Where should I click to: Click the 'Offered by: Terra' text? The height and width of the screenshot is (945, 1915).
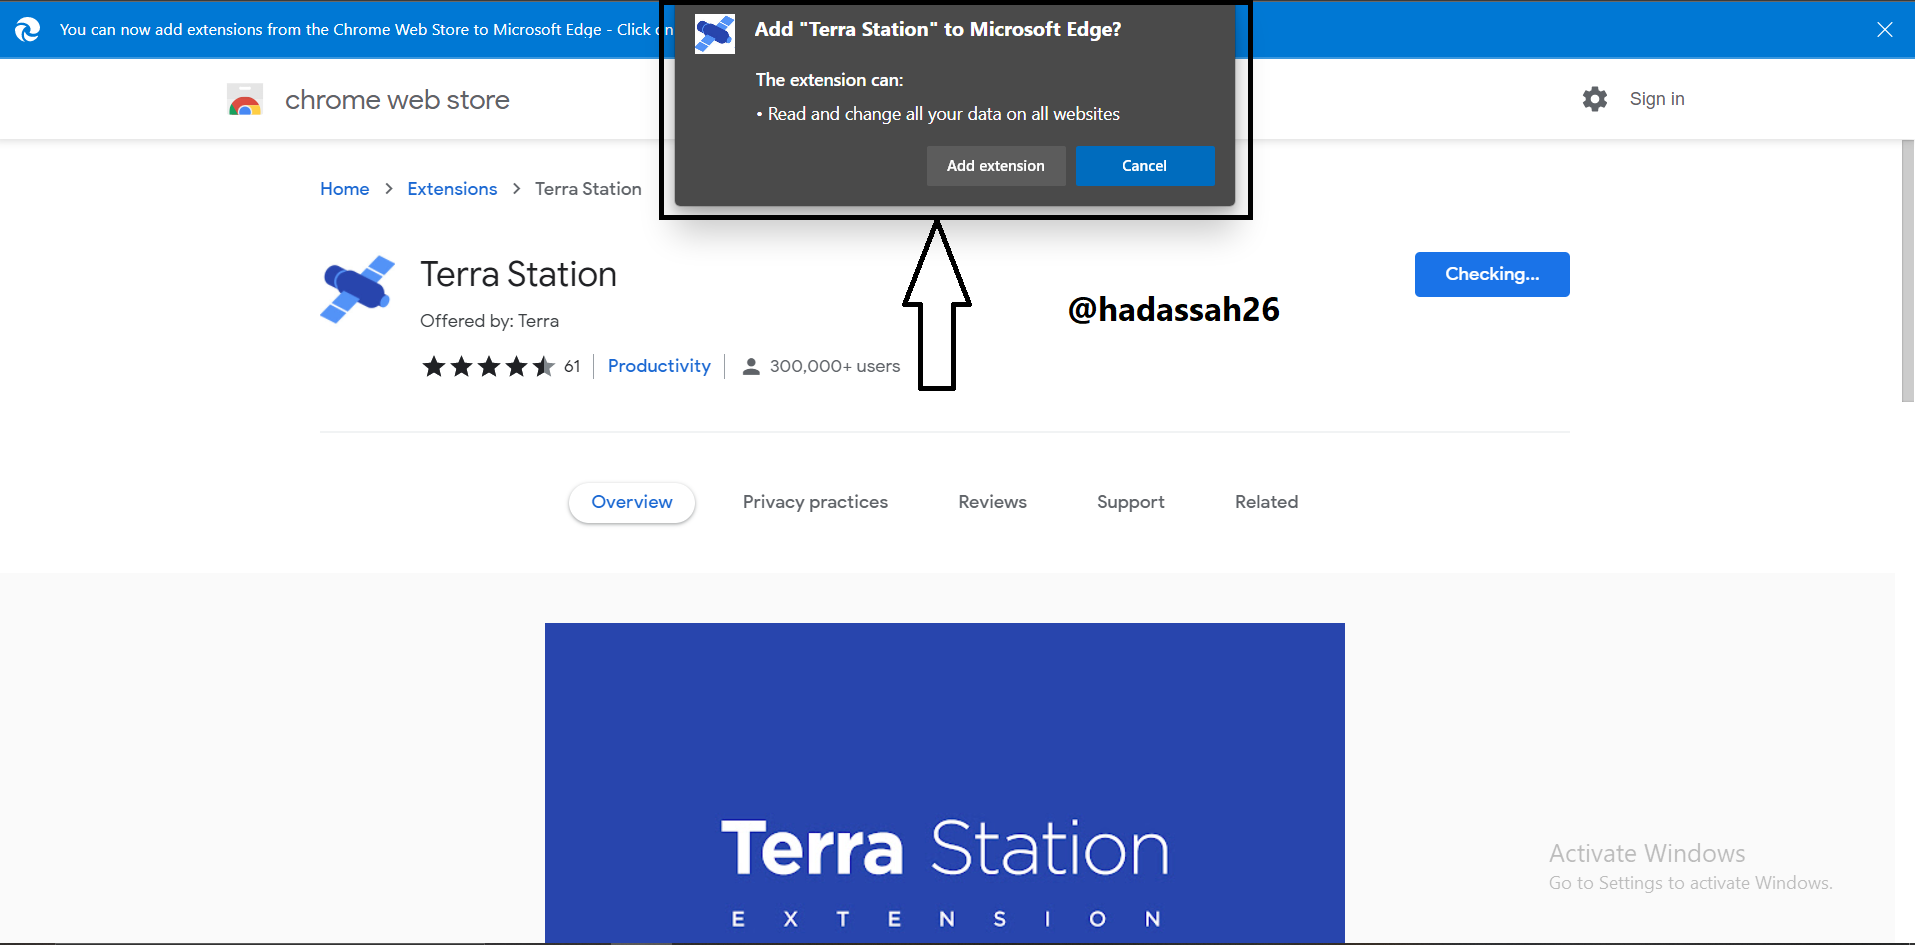pyautogui.click(x=489, y=321)
